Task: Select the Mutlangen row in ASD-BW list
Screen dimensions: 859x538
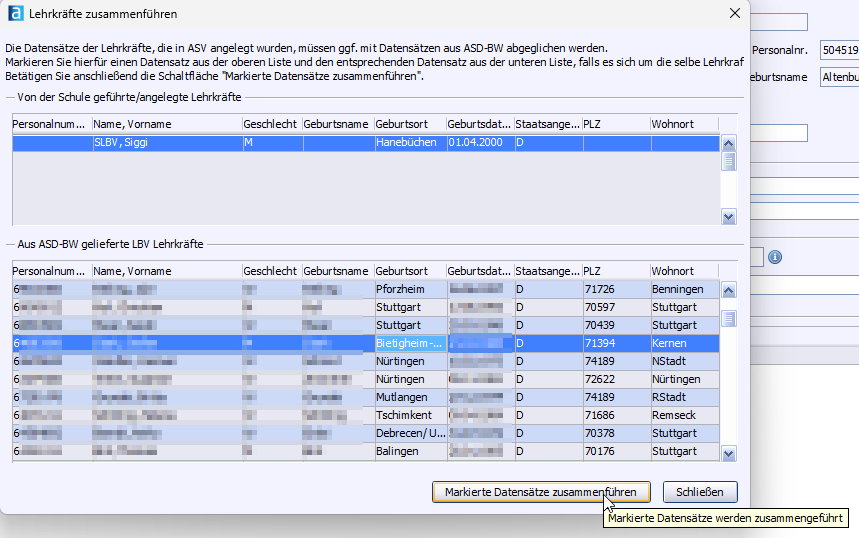Action: point(403,397)
